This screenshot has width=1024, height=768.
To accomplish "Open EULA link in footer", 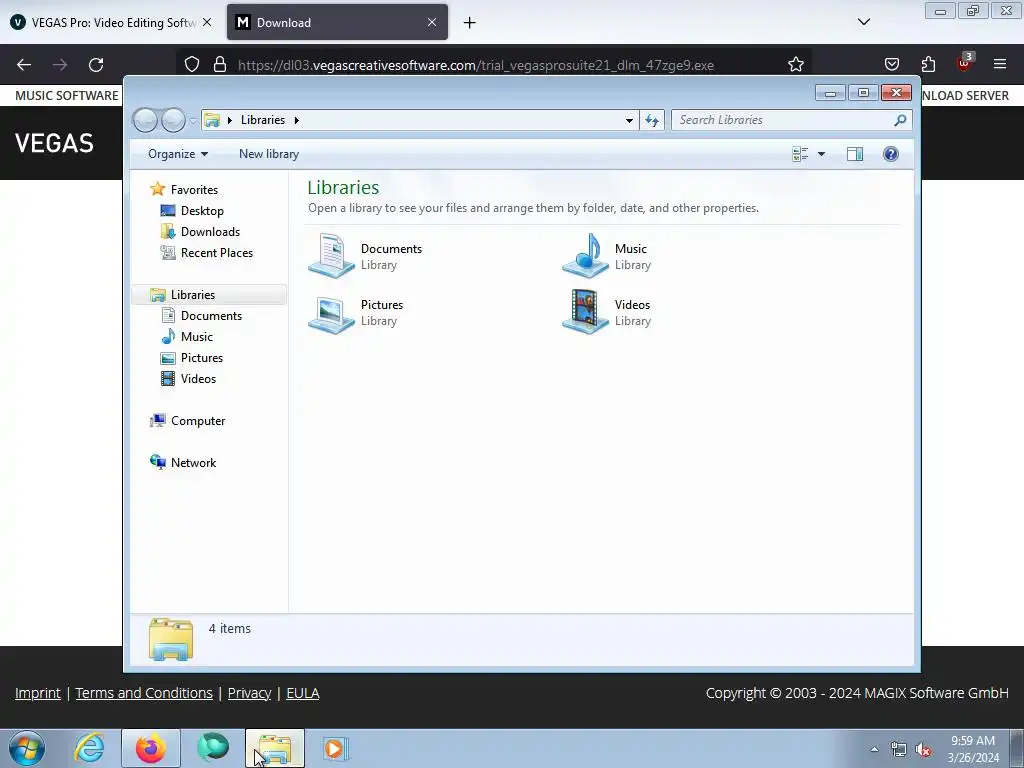I will (x=302, y=693).
